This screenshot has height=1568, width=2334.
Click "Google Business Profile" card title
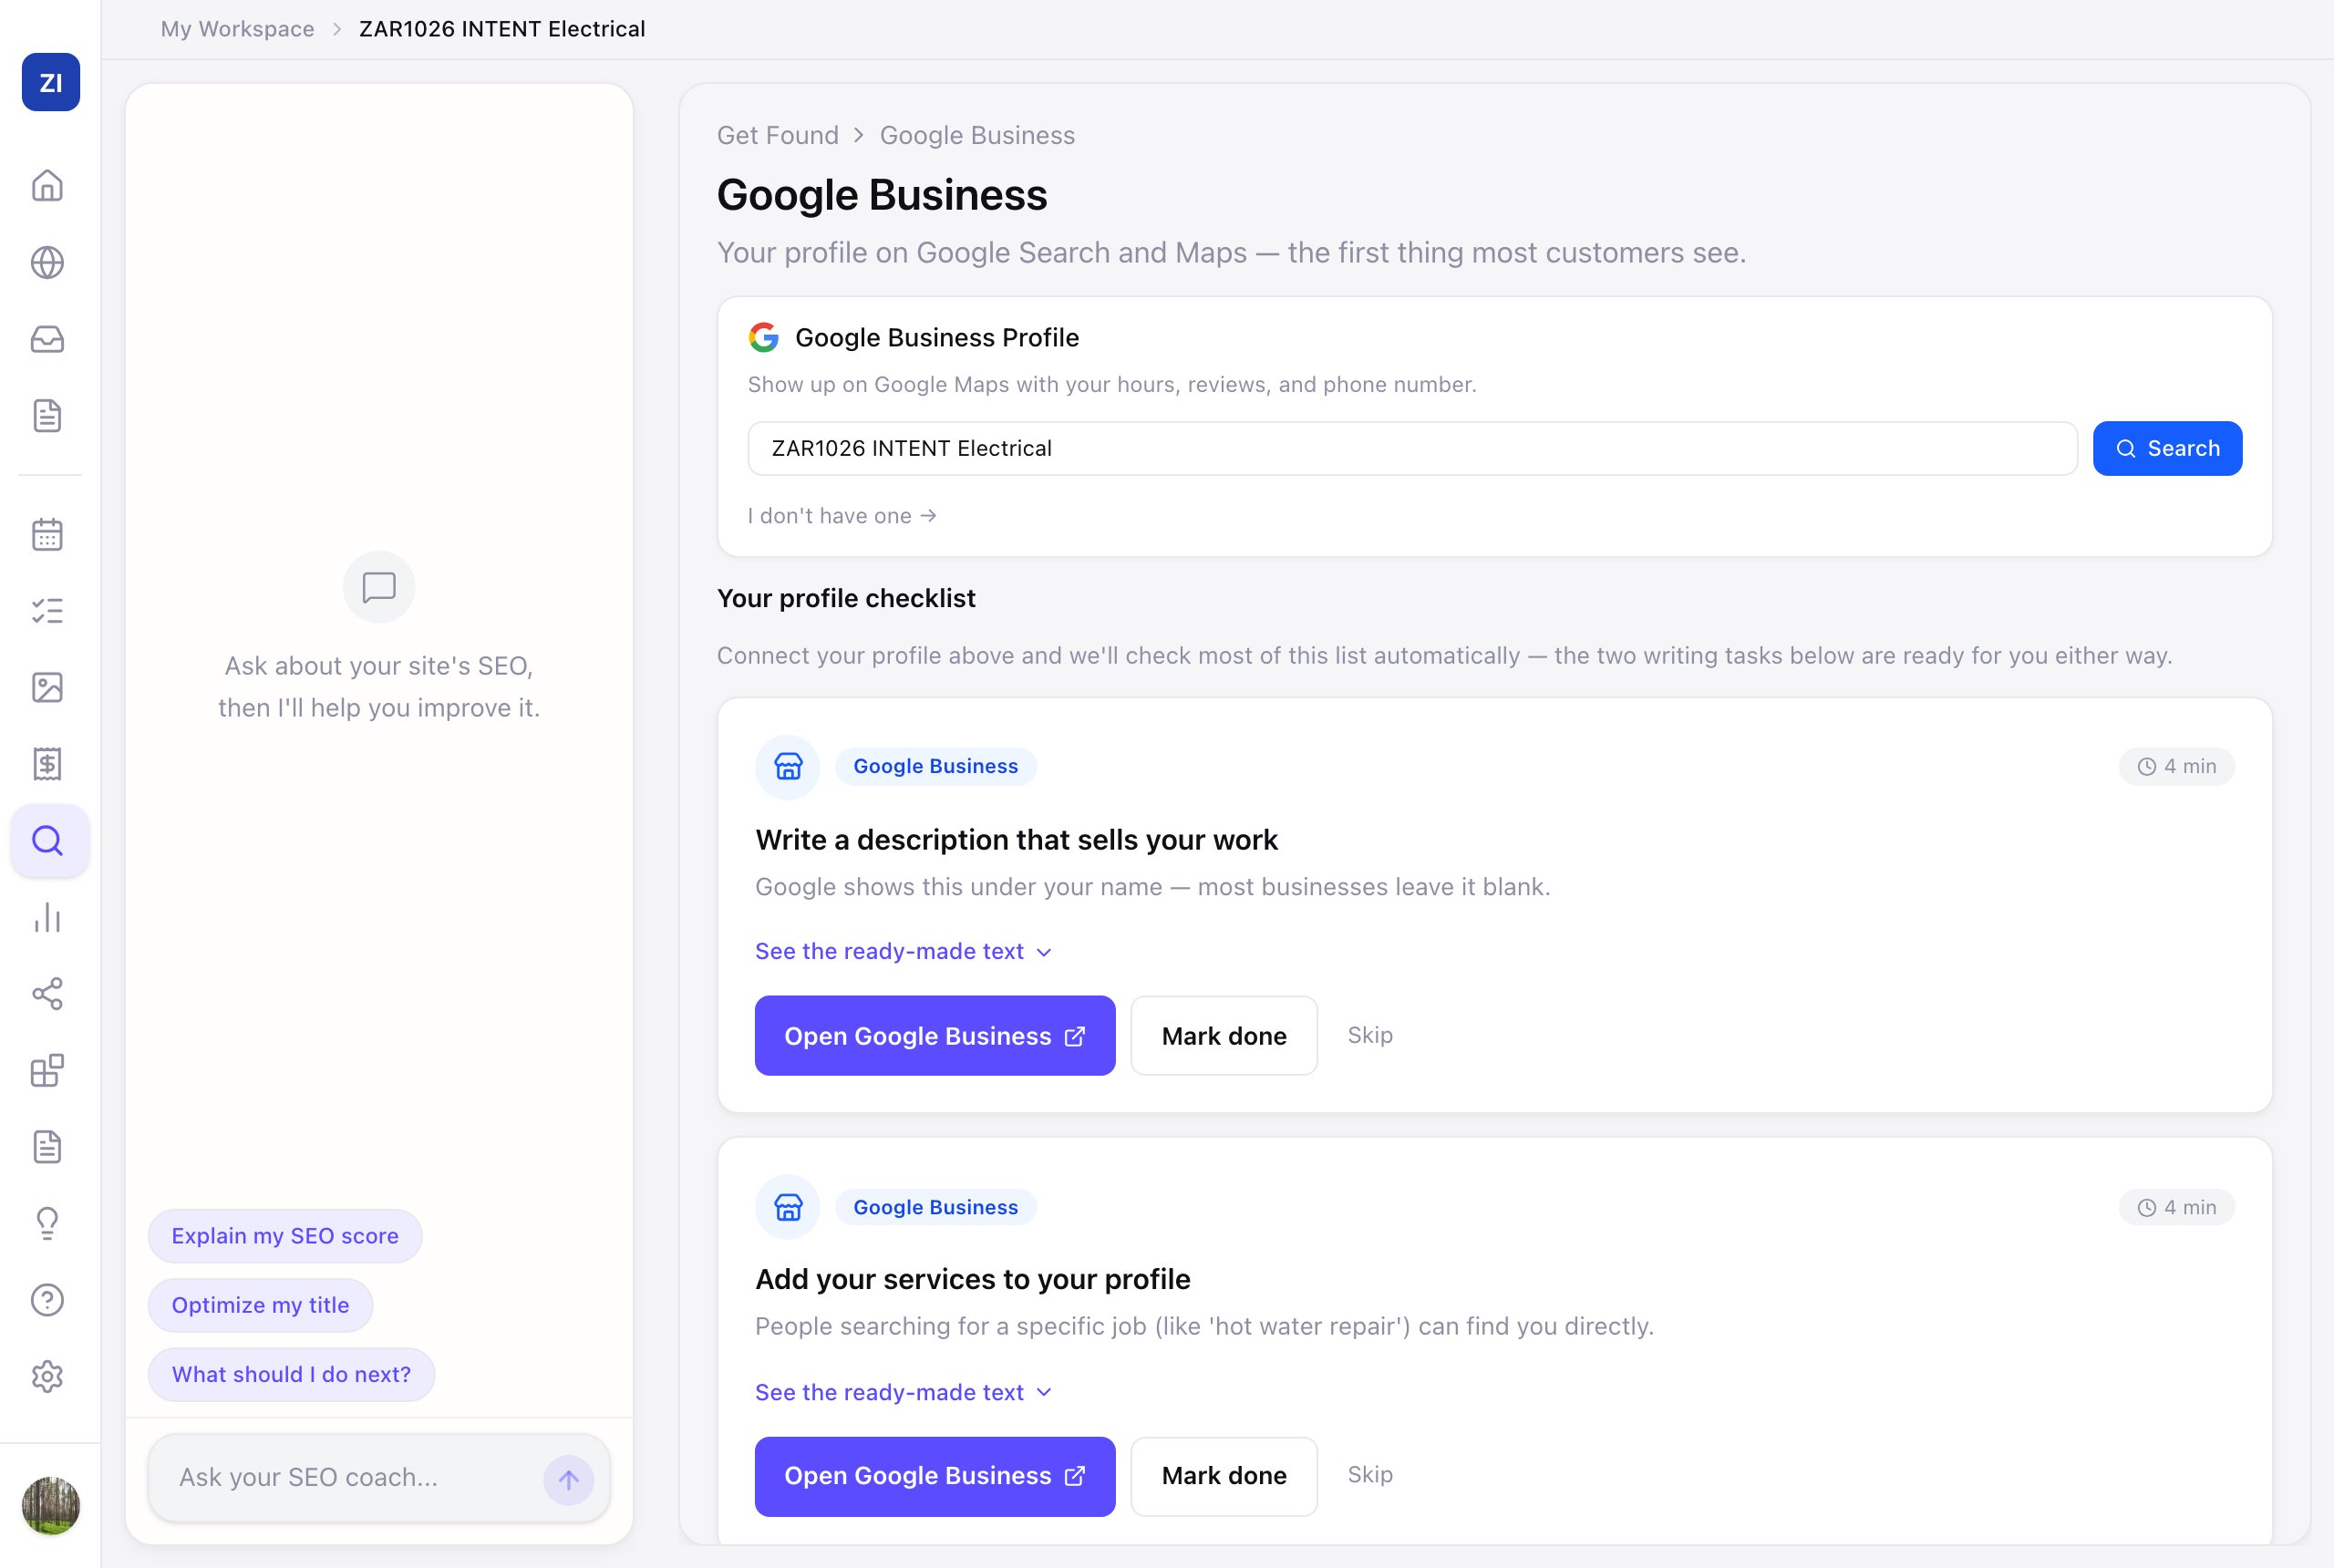click(x=937, y=337)
